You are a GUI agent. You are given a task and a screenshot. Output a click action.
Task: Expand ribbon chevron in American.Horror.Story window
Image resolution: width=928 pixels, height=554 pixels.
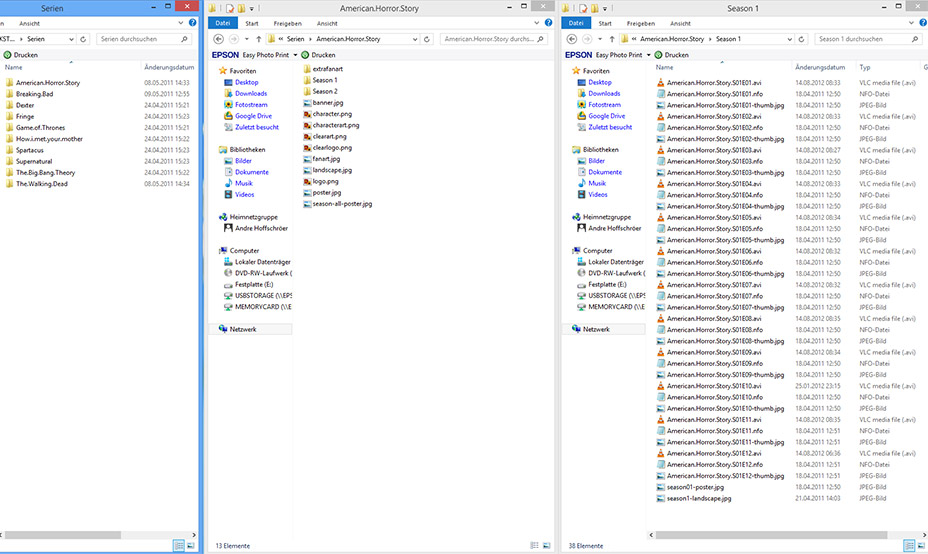[537, 23]
